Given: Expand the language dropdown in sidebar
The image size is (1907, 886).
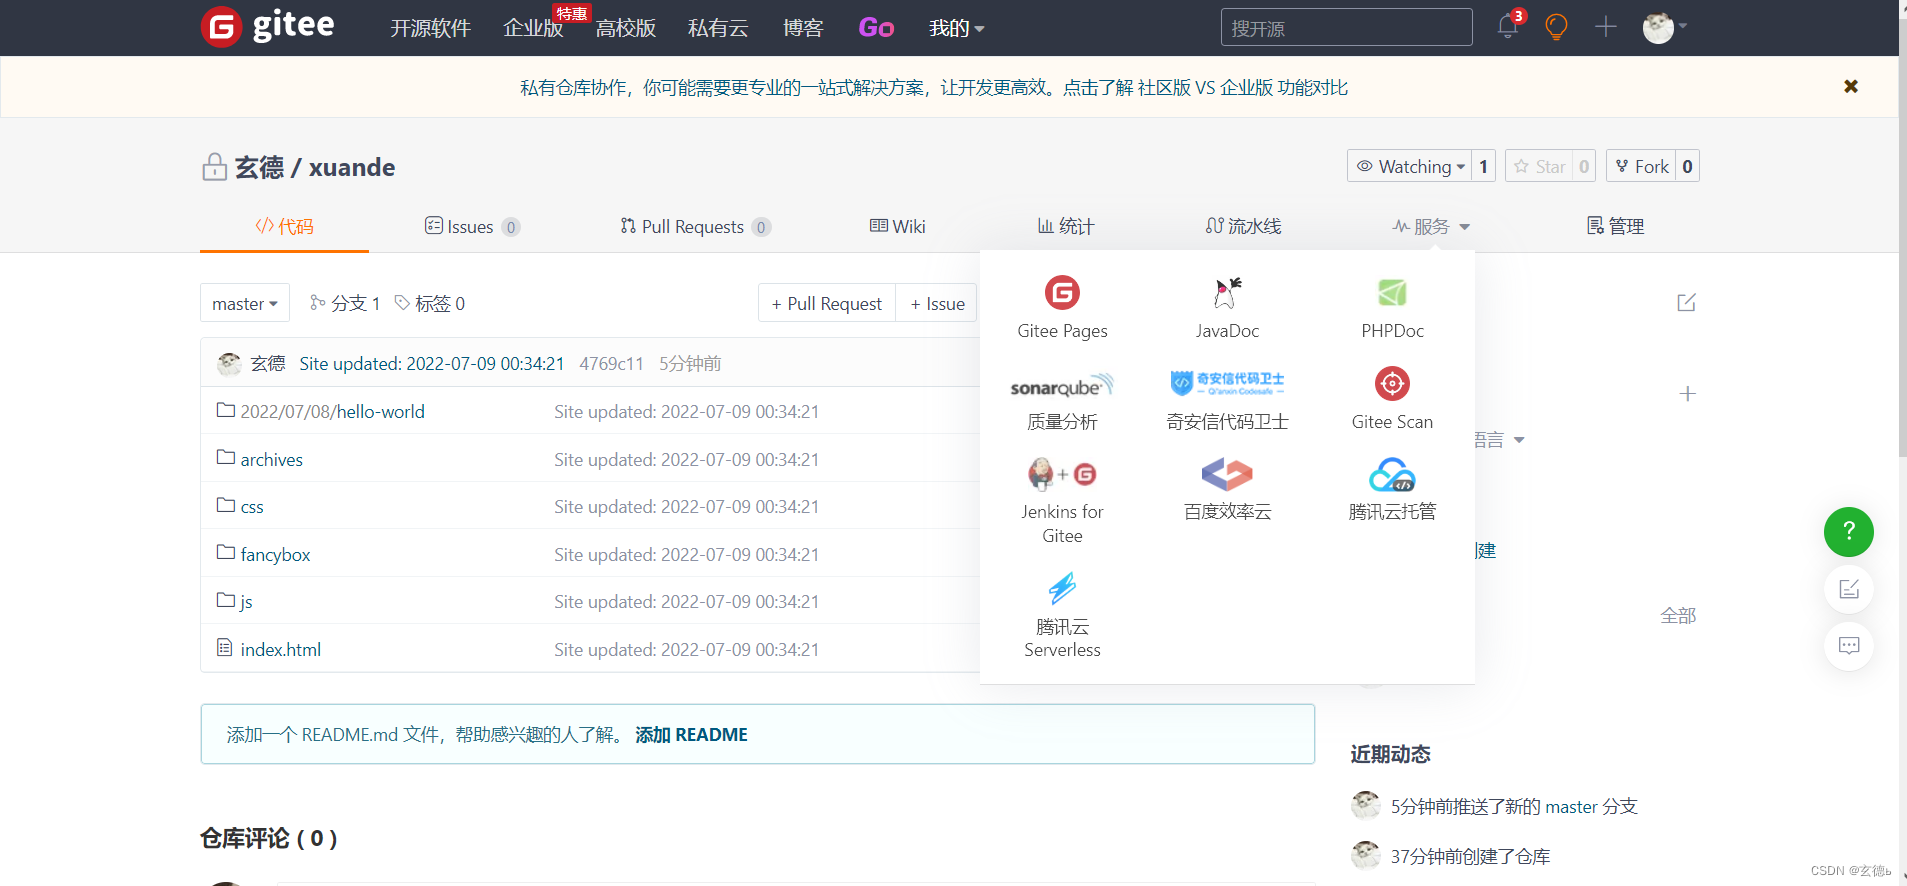Looking at the screenshot, I should pyautogui.click(x=1498, y=440).
